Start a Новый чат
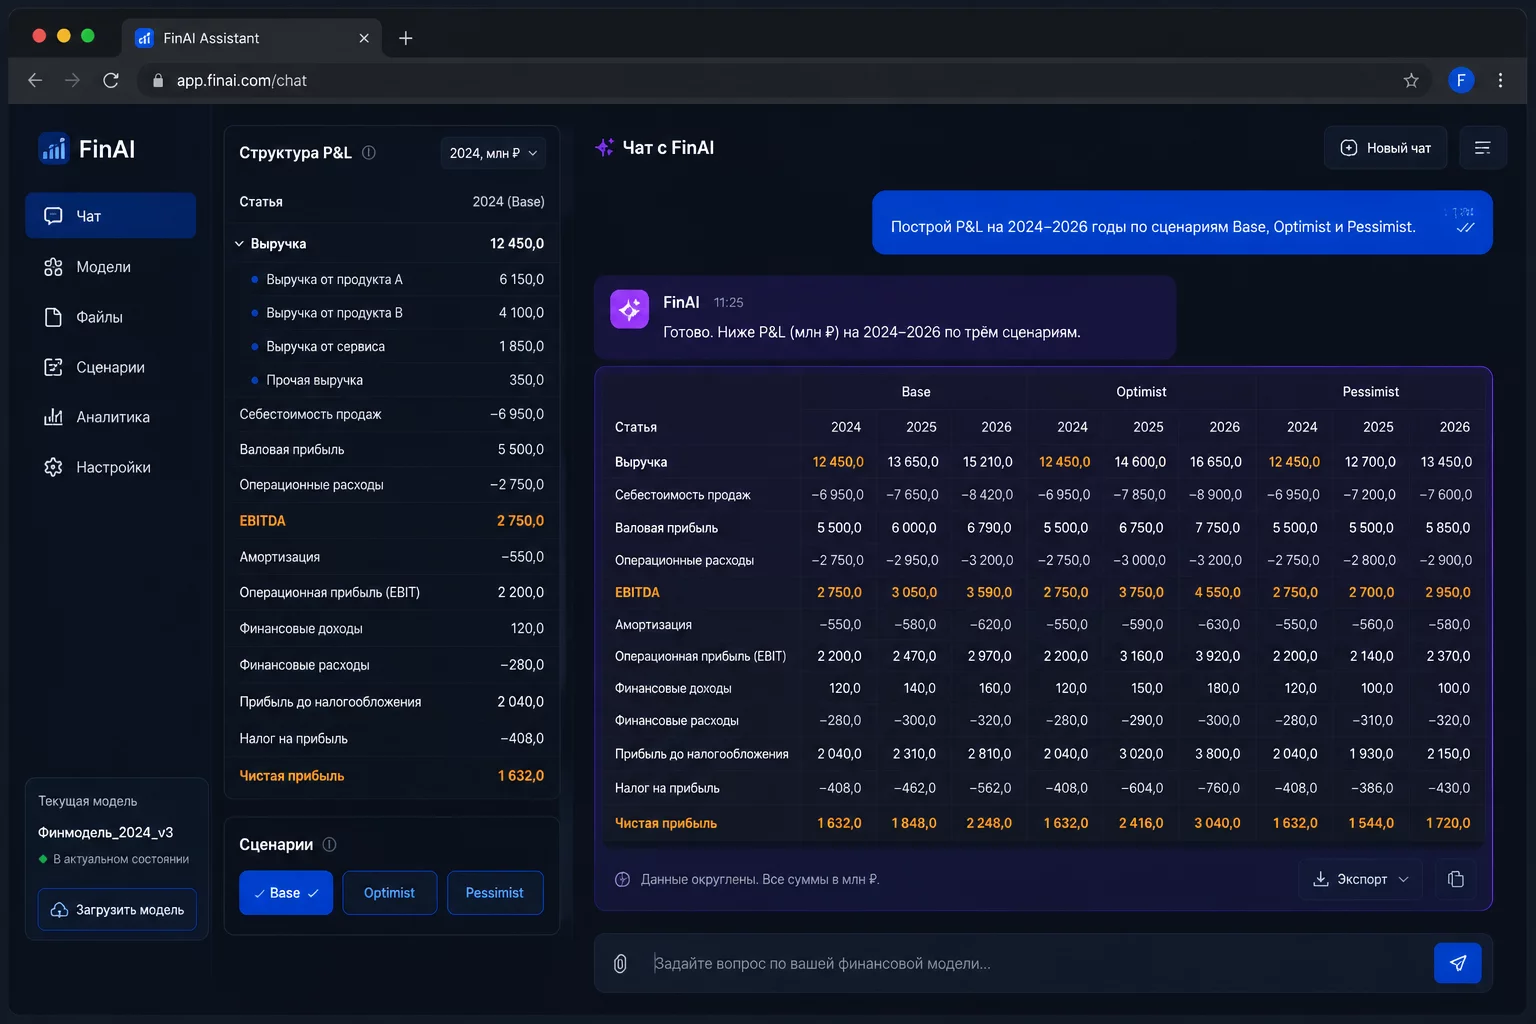The height and width of the screenshot is (1024, 1536). coord(1385,148)
